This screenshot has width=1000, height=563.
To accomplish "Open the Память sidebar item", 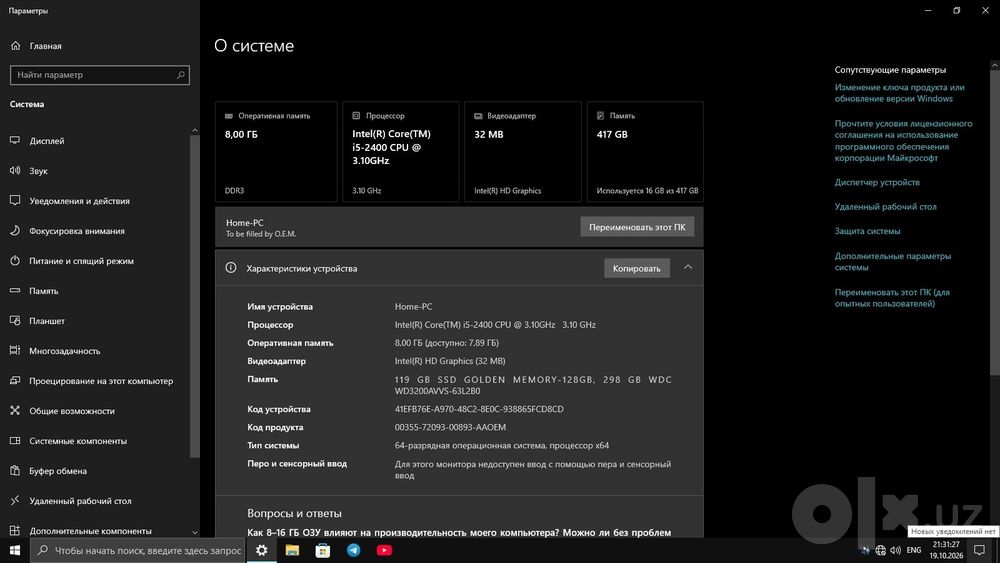I will point(43,291).
